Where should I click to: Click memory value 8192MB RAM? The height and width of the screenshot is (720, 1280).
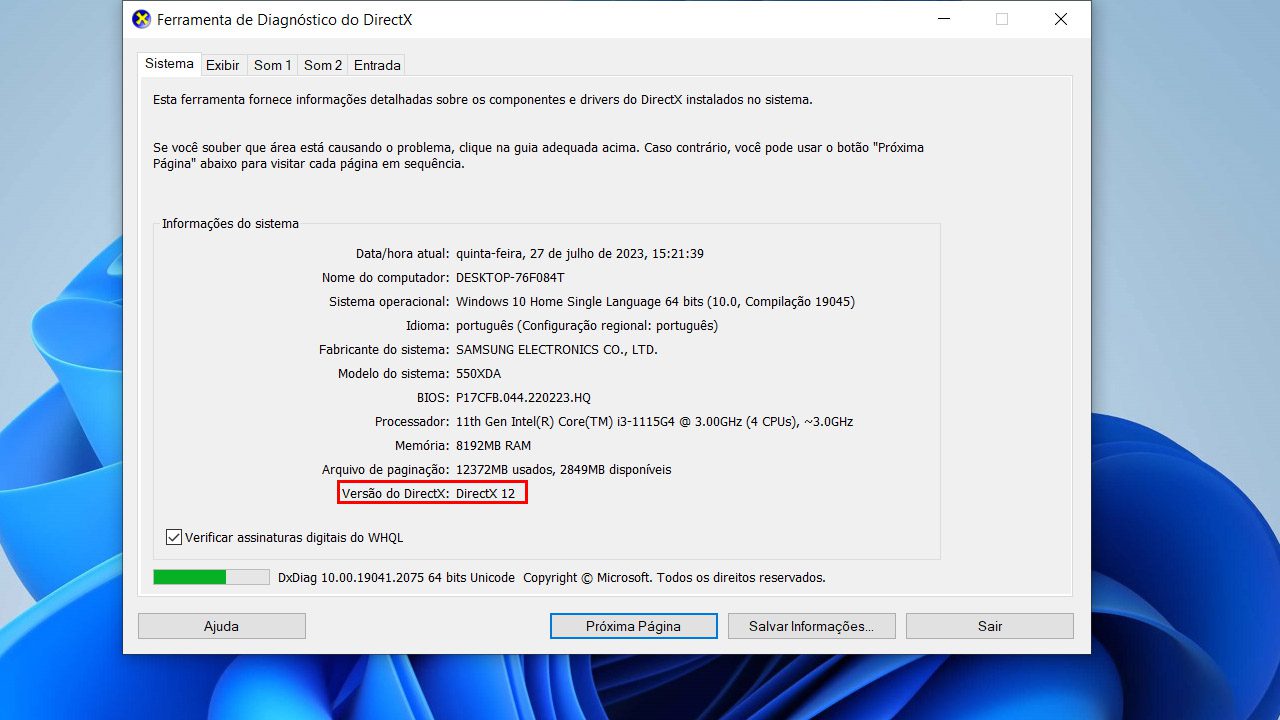494,446
